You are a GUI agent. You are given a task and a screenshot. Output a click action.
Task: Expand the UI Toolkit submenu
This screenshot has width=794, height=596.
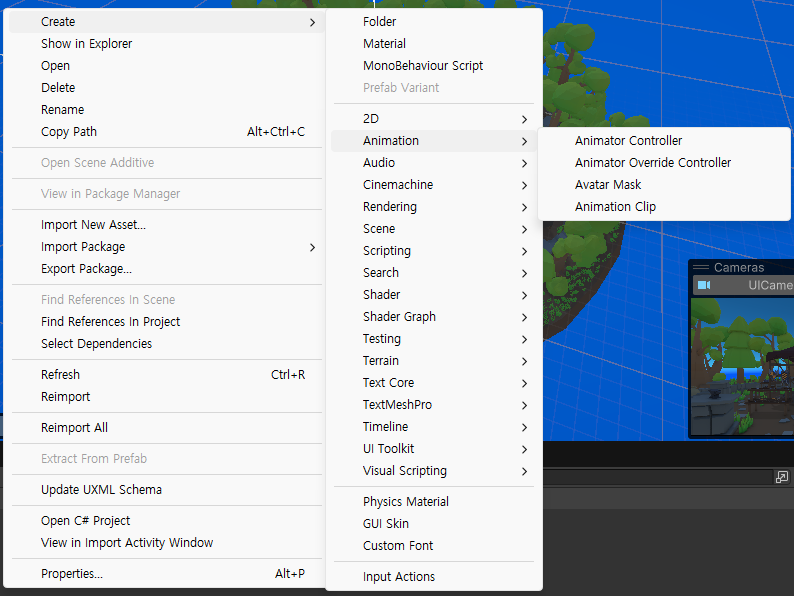pos(434,449)
